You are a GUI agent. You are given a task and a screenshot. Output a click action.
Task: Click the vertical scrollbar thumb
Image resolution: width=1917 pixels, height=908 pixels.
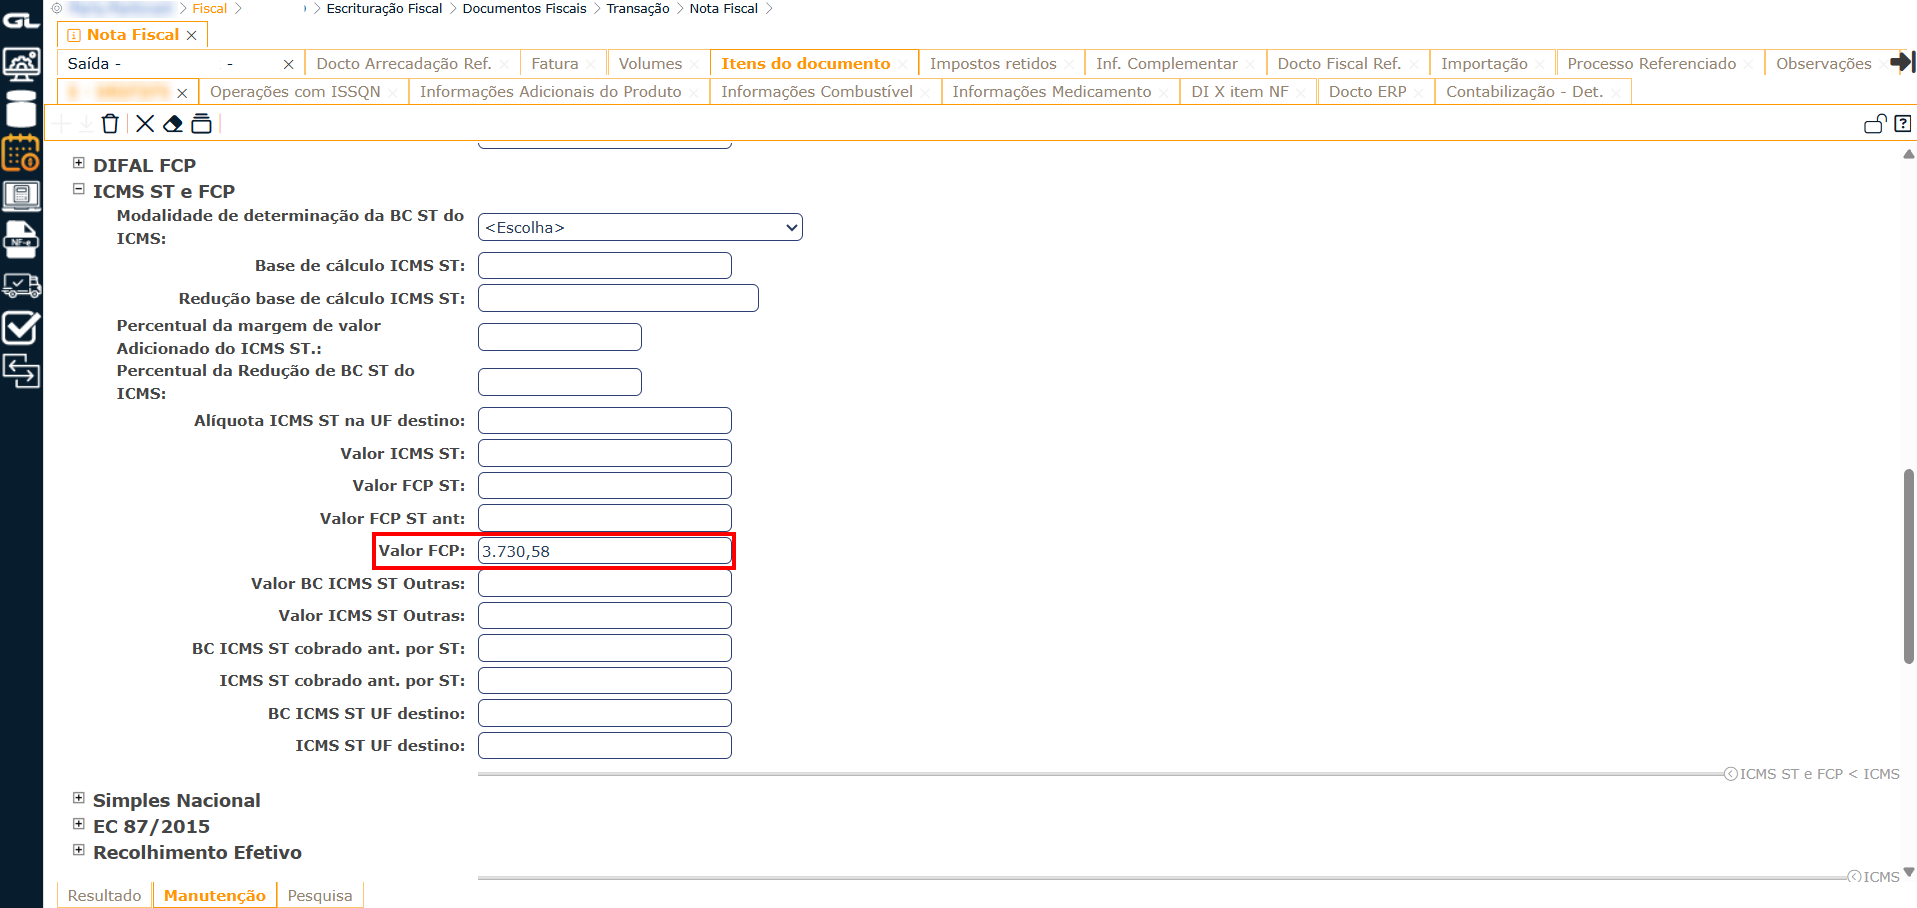coord(1908,565)
